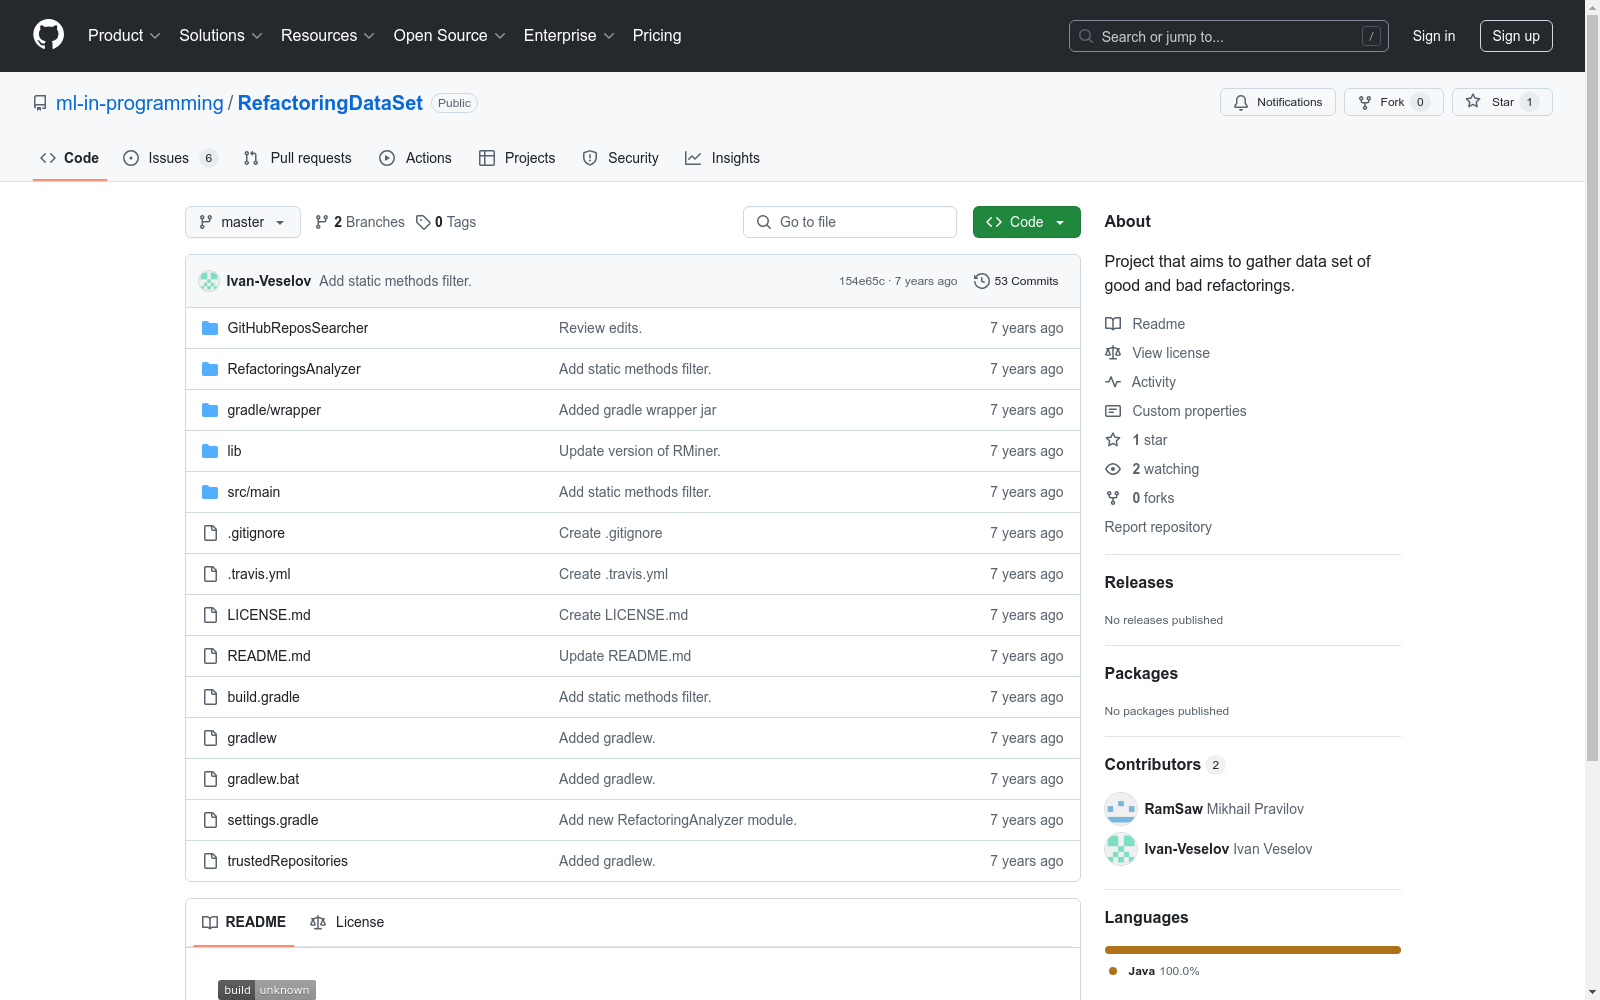
Task: Click the branches icon next to 2 Branches
Action: (x=322, y=222)
